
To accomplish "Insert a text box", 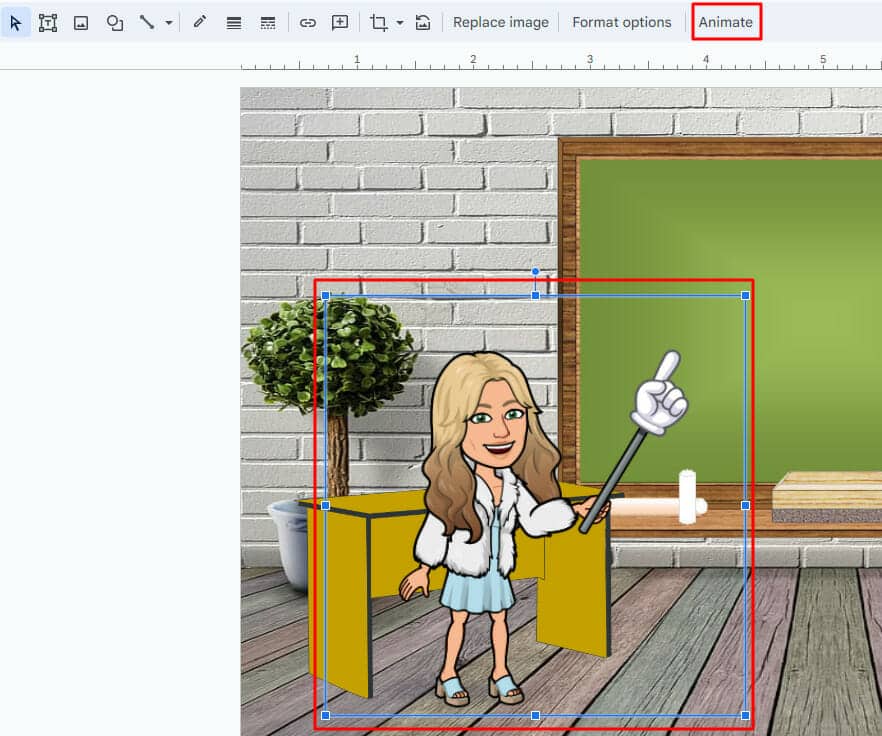I will click(x=46, y=21).
